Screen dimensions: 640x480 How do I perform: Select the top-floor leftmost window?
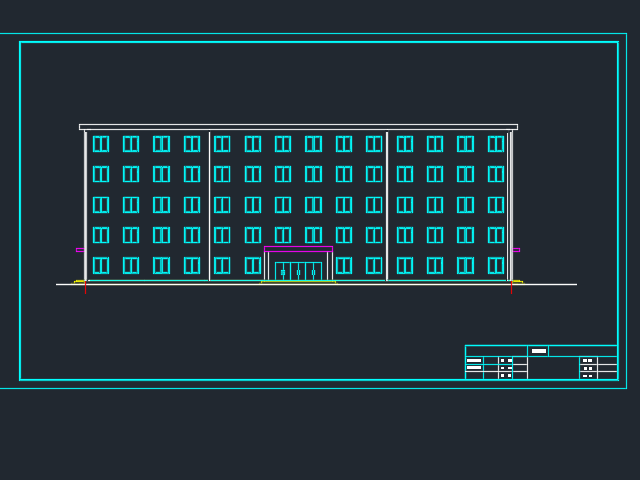(x=101, y=144)
